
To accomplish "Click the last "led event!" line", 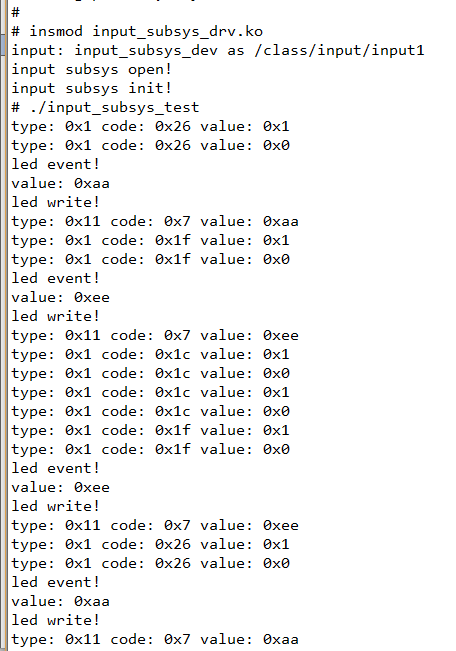I will pyautogui.click(x=55, y=582).
